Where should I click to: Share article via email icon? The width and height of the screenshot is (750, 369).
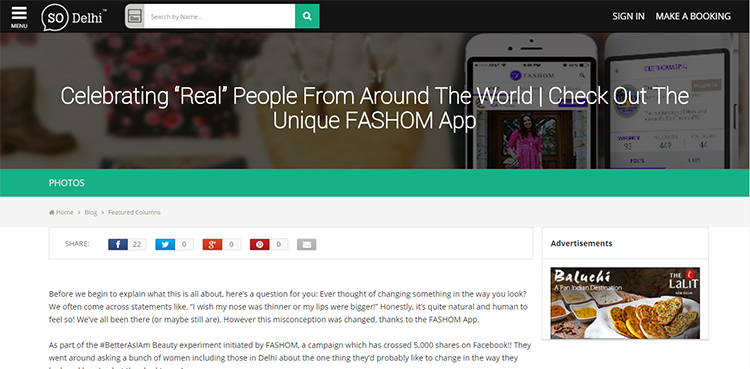307,245
